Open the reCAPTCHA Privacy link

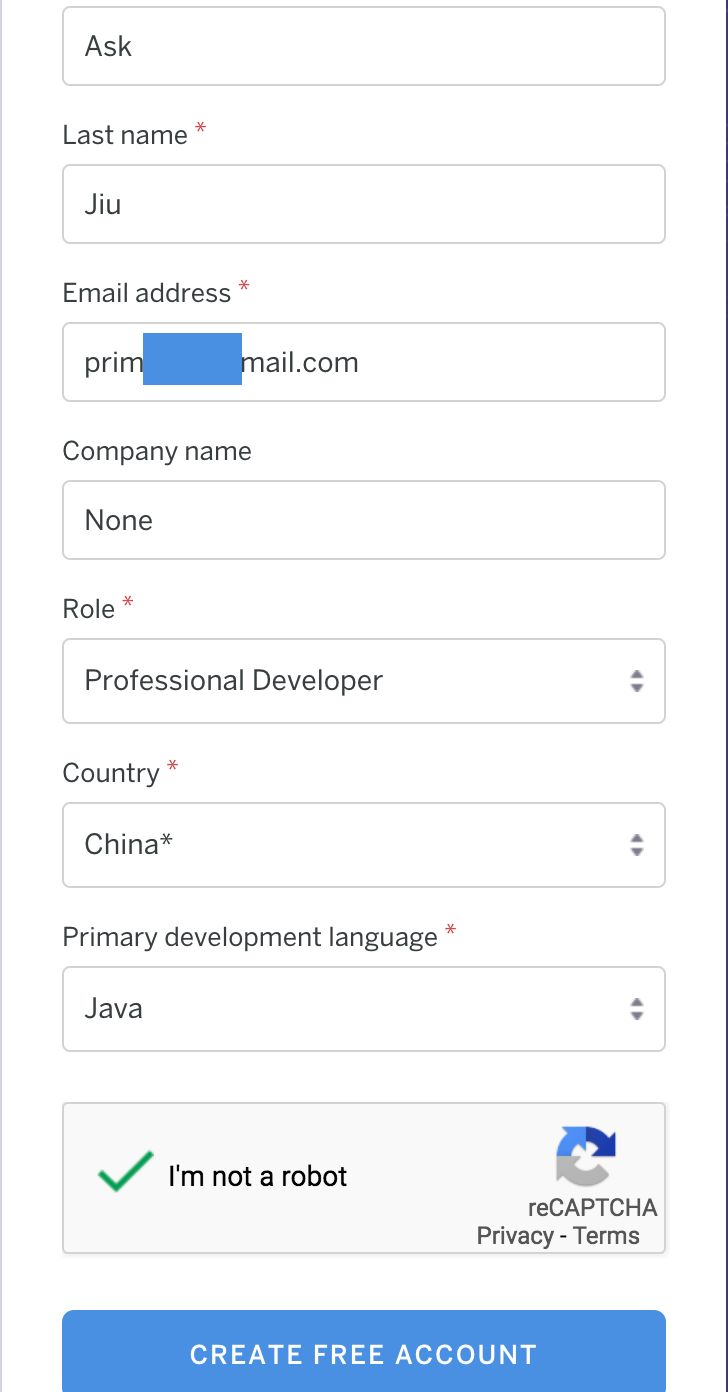[x=514, y=1236]
